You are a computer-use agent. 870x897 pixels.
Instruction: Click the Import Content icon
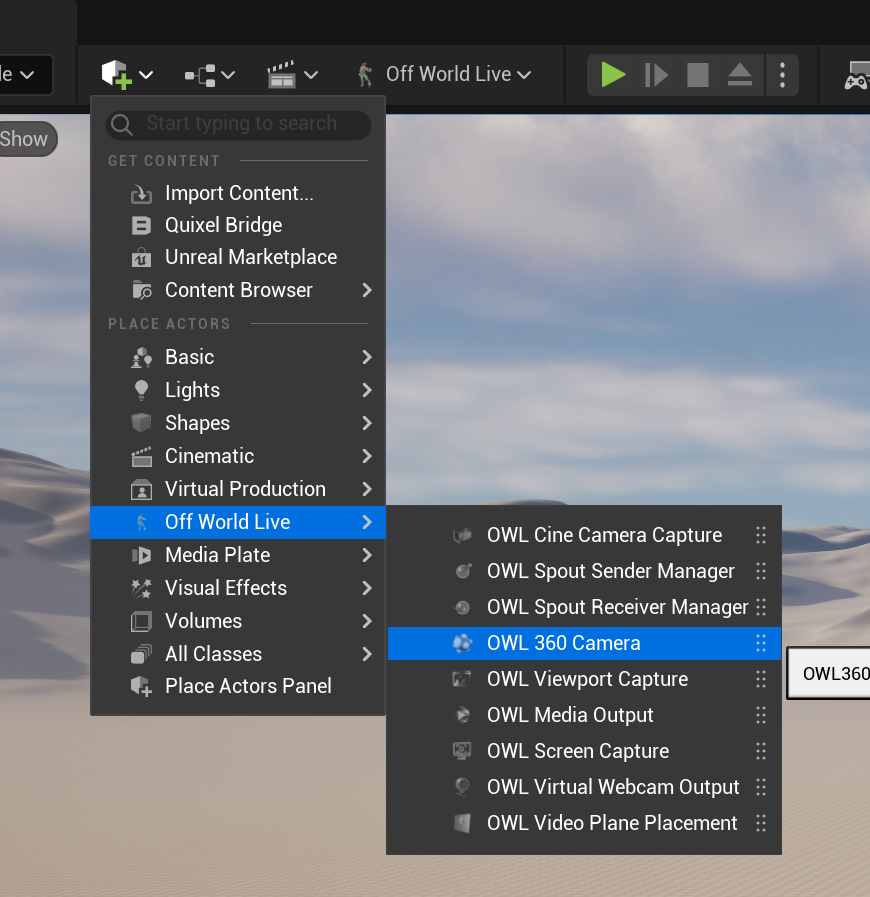141,194
